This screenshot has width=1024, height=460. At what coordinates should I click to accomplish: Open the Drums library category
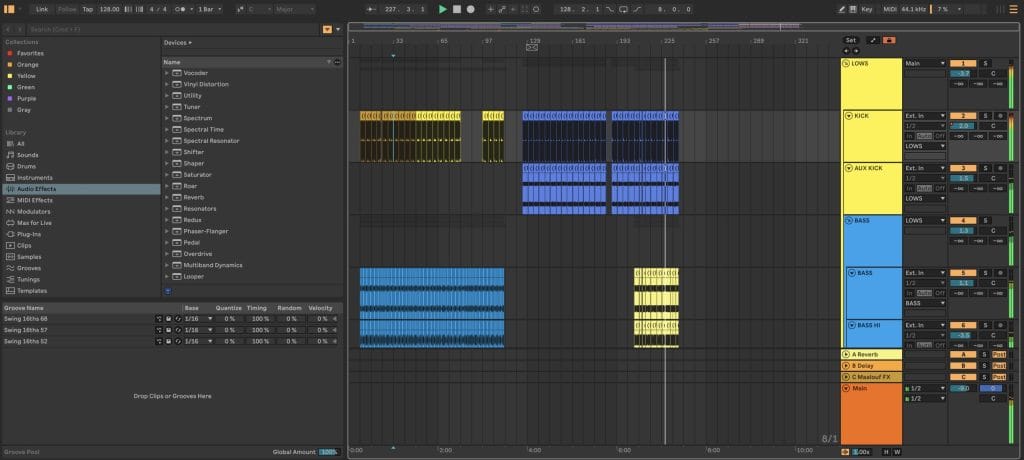pos(28,166)
